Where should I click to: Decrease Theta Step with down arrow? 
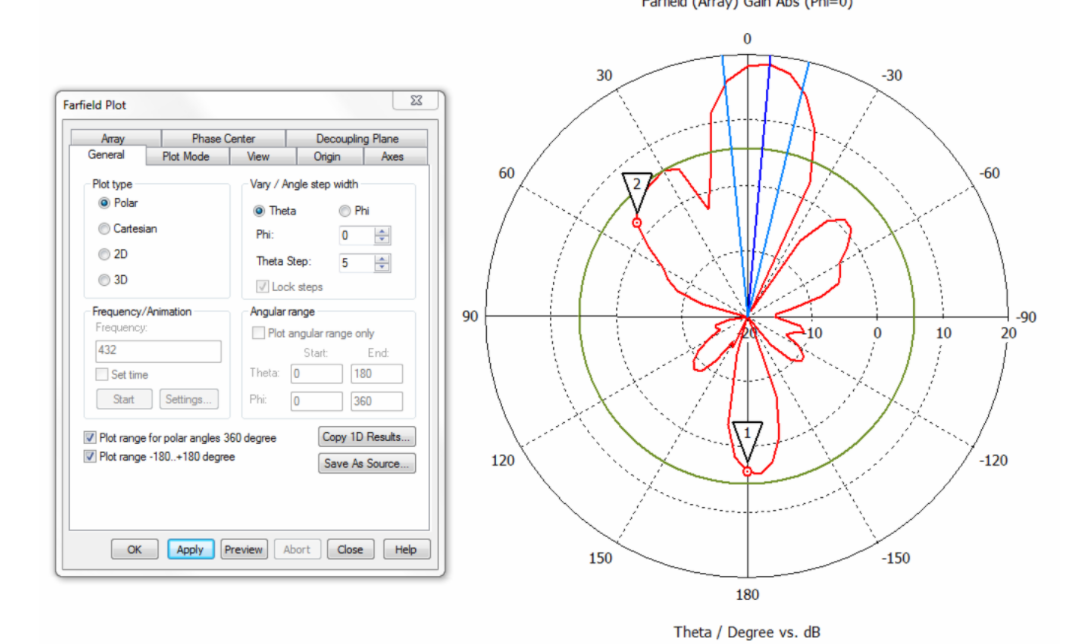[383, 267]
